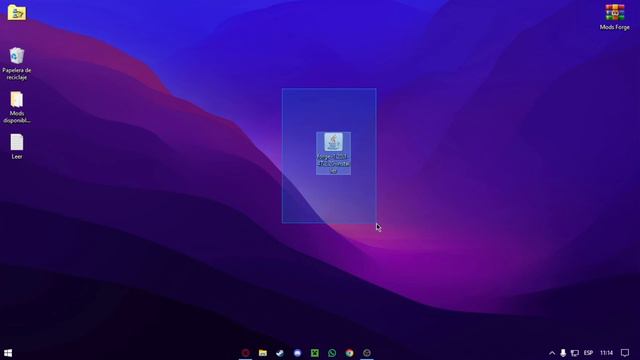Image resolution: width=640 pixels, height=360 pixels.
Task: Select the unnamed folder icon at top-left
Action: pyautogui.click(x=17, y=13)
